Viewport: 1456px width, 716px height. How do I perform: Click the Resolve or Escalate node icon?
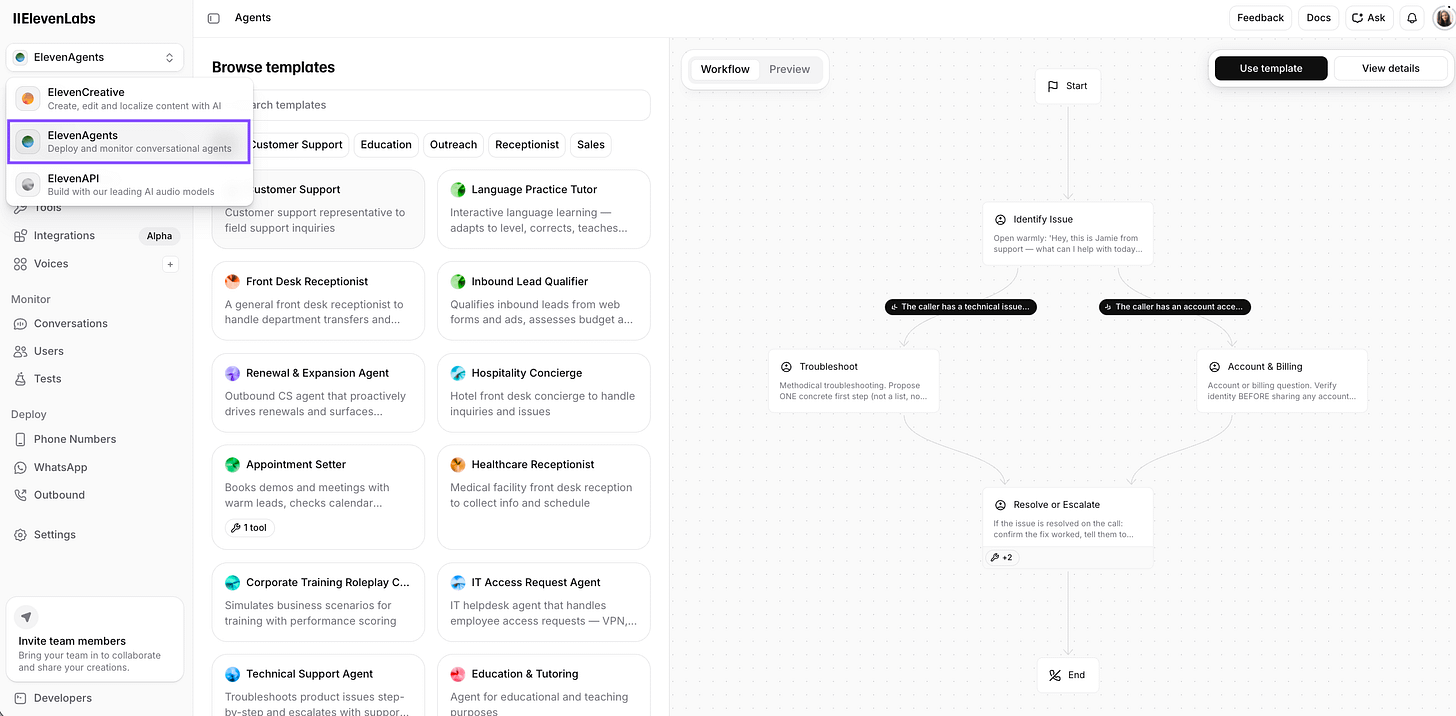pos(1000,505)
